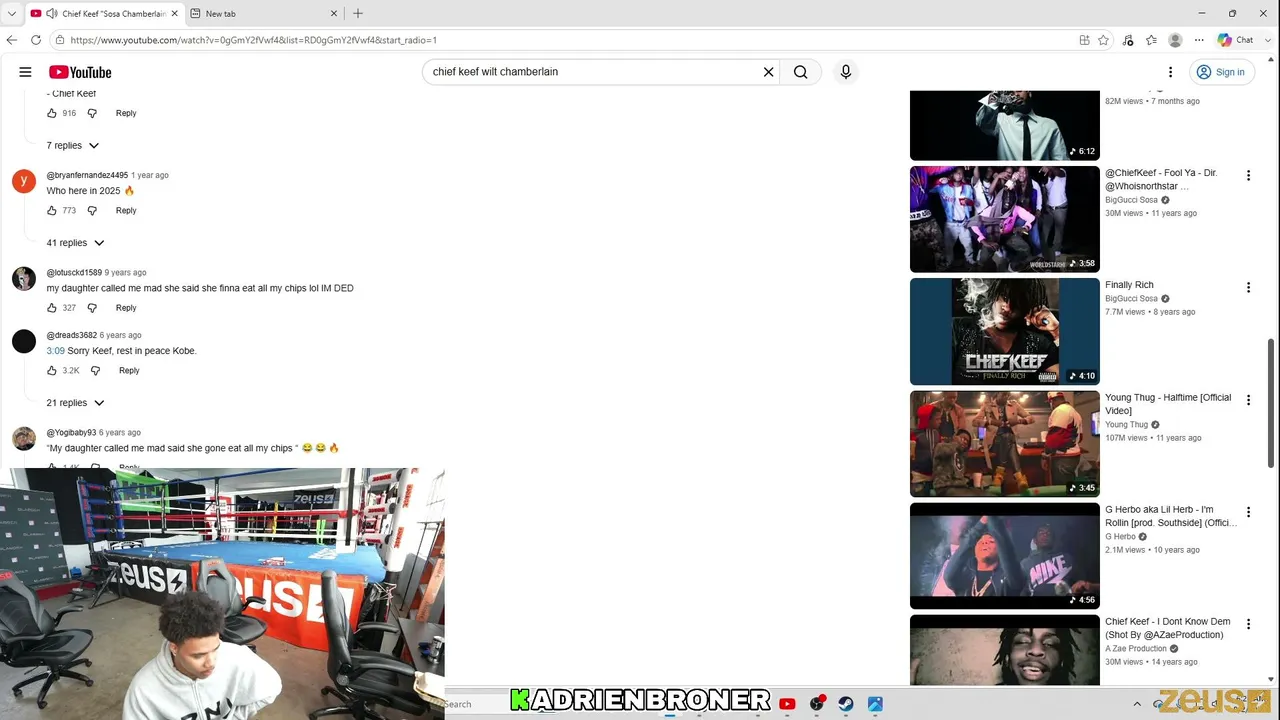Open the YouTube icon in the taskbar
The height and width of the screenshot is (720, 1280).
(x=787, y=704)
